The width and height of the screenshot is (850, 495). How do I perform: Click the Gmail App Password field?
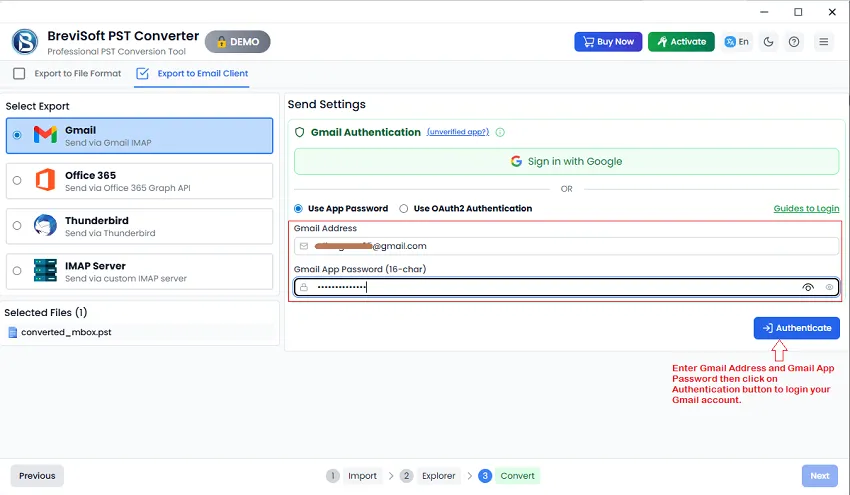click(x=566, y=287)
